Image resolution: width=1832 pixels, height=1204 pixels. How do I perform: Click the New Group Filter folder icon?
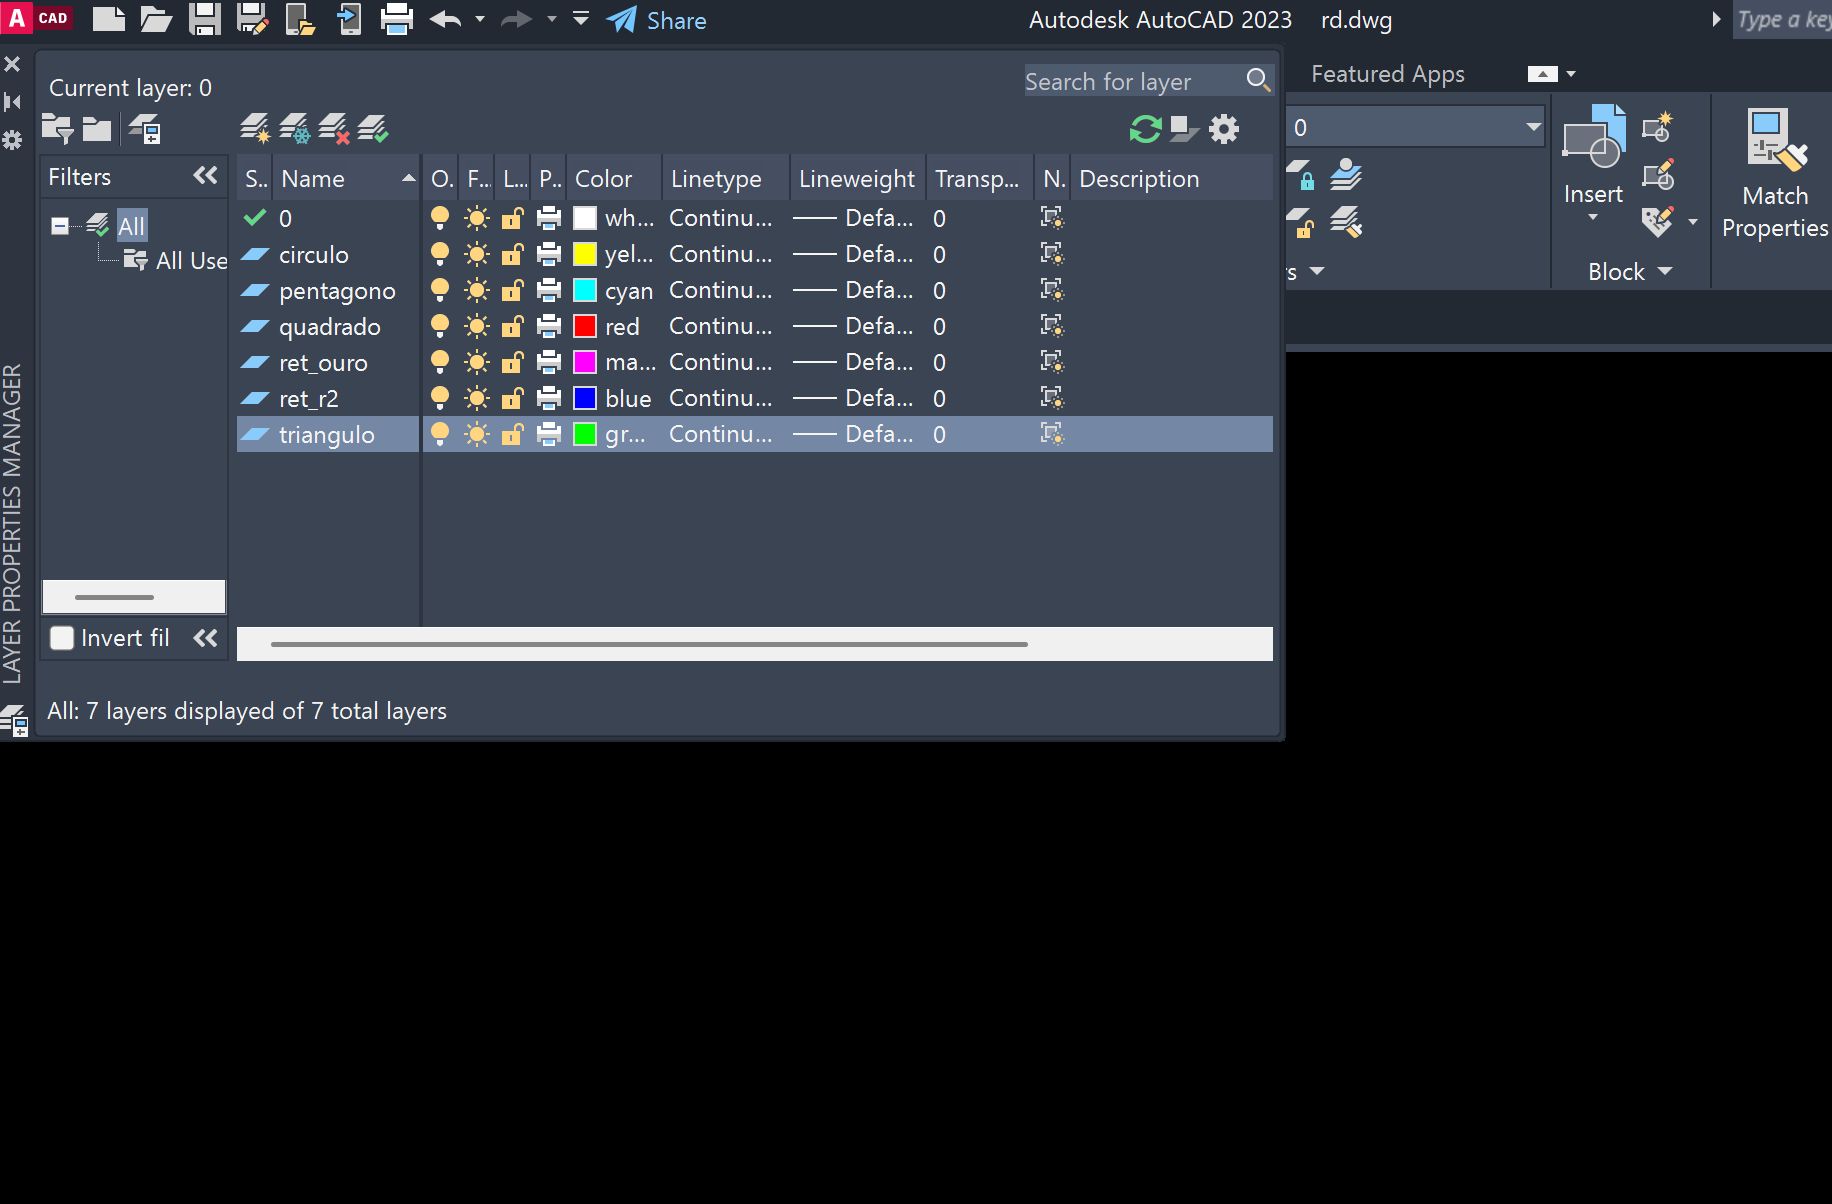[97, 129]
